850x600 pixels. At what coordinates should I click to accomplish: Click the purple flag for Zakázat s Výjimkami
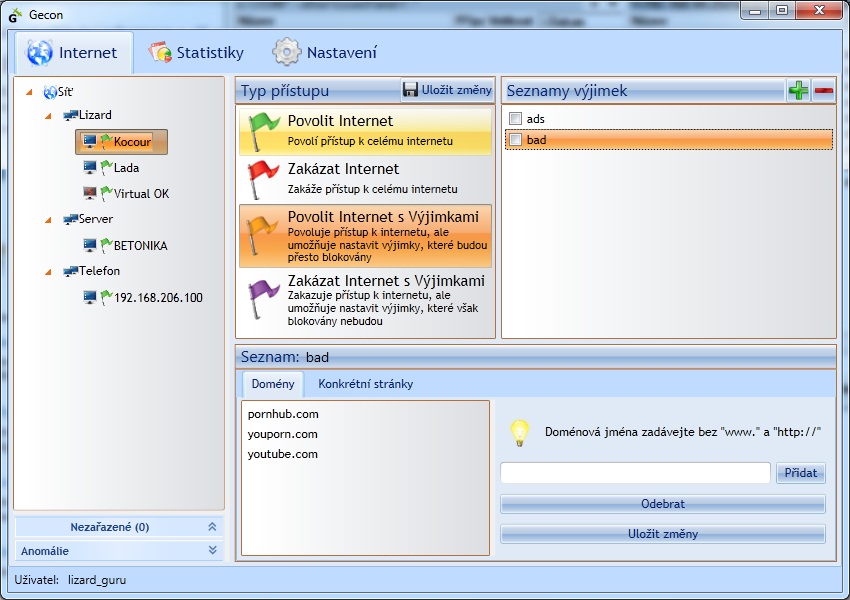(x=262, y=299)
